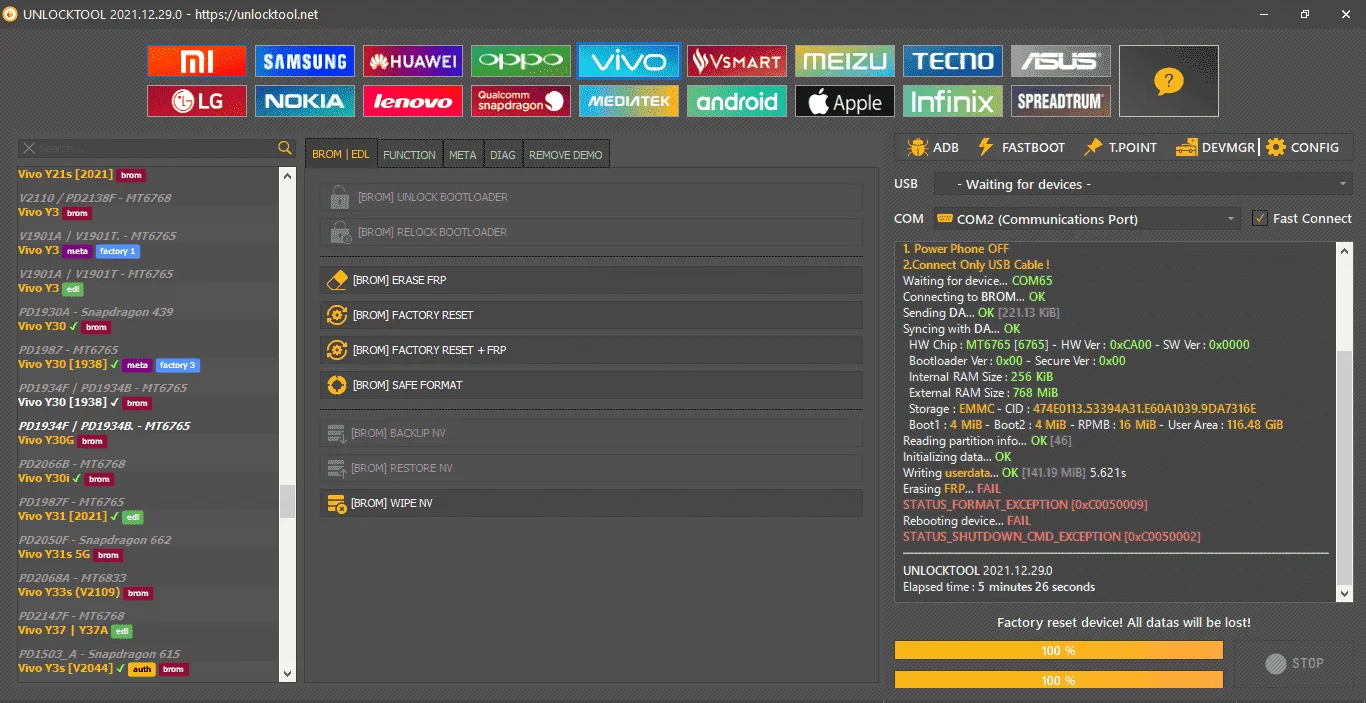Select the OPPO brand tile

coord(520,61)
